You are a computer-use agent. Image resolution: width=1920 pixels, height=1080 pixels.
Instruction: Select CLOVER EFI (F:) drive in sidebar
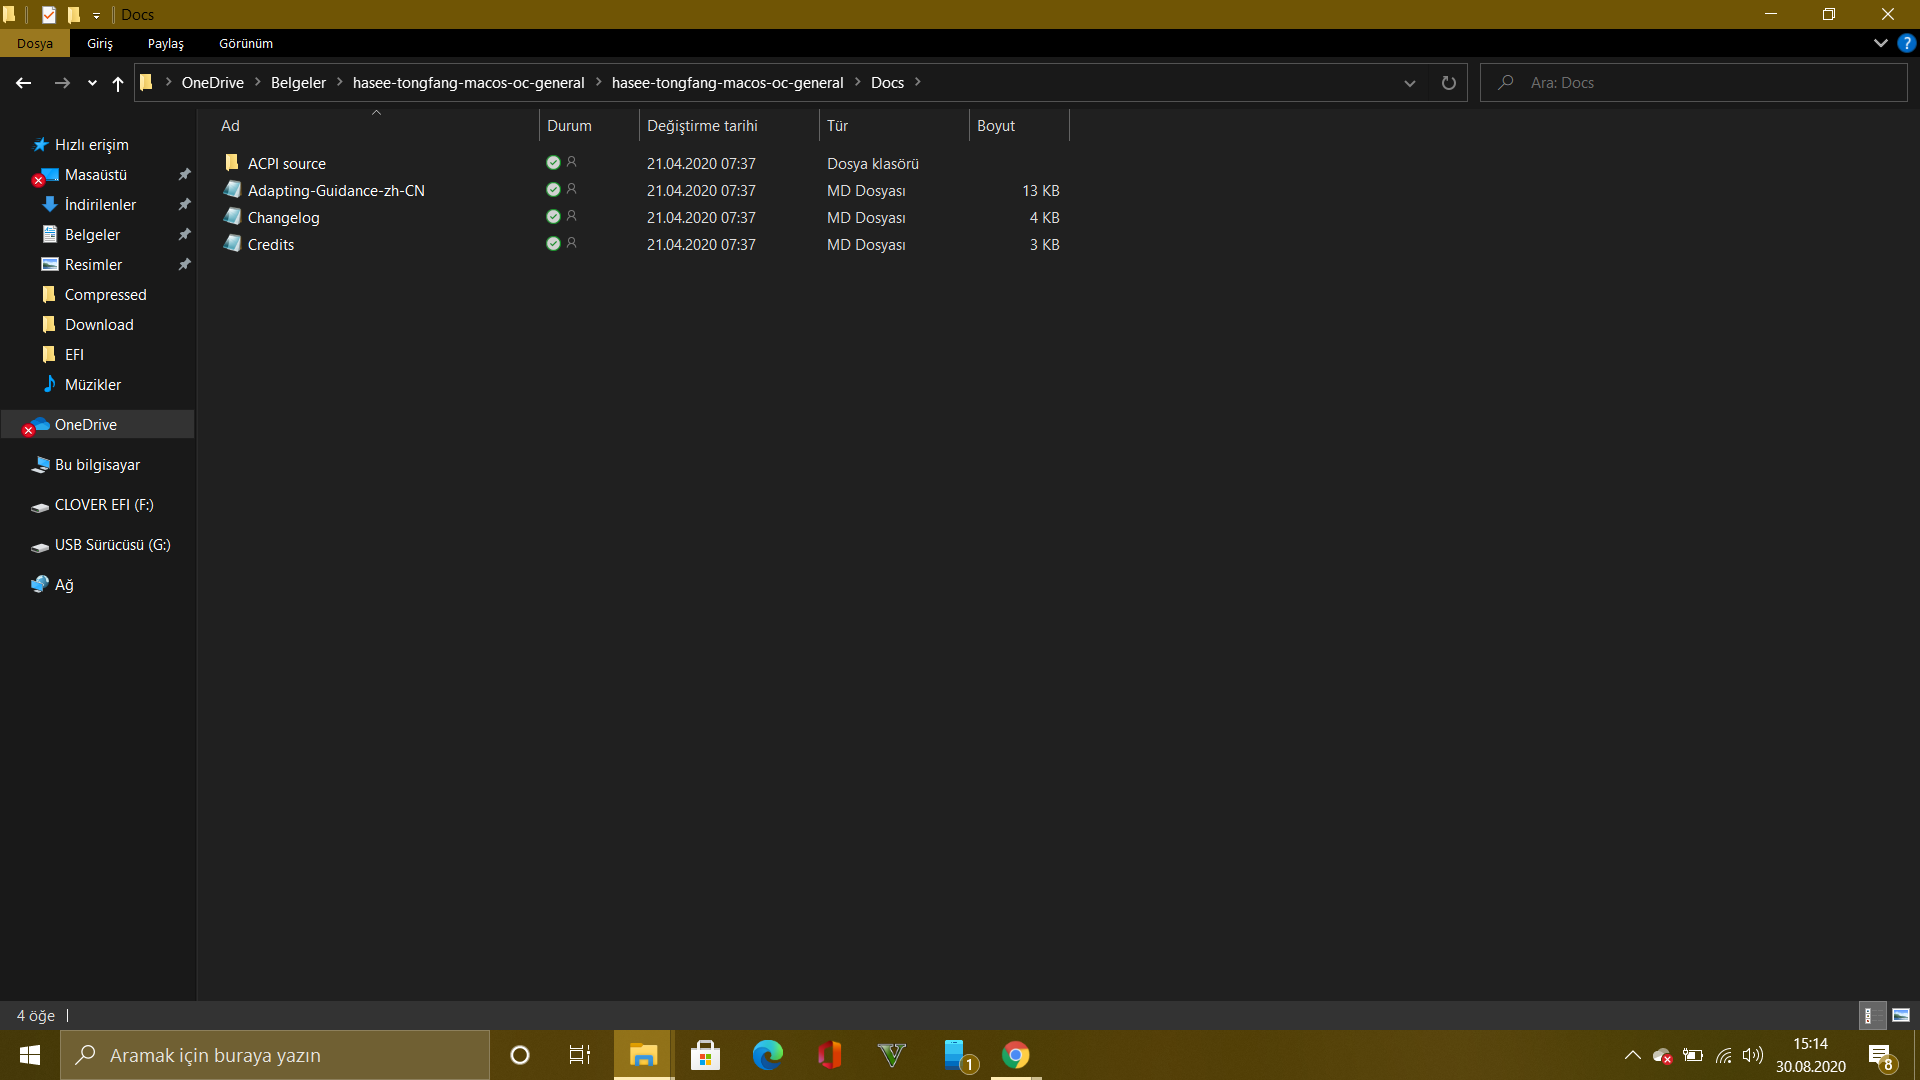[104, 505]
